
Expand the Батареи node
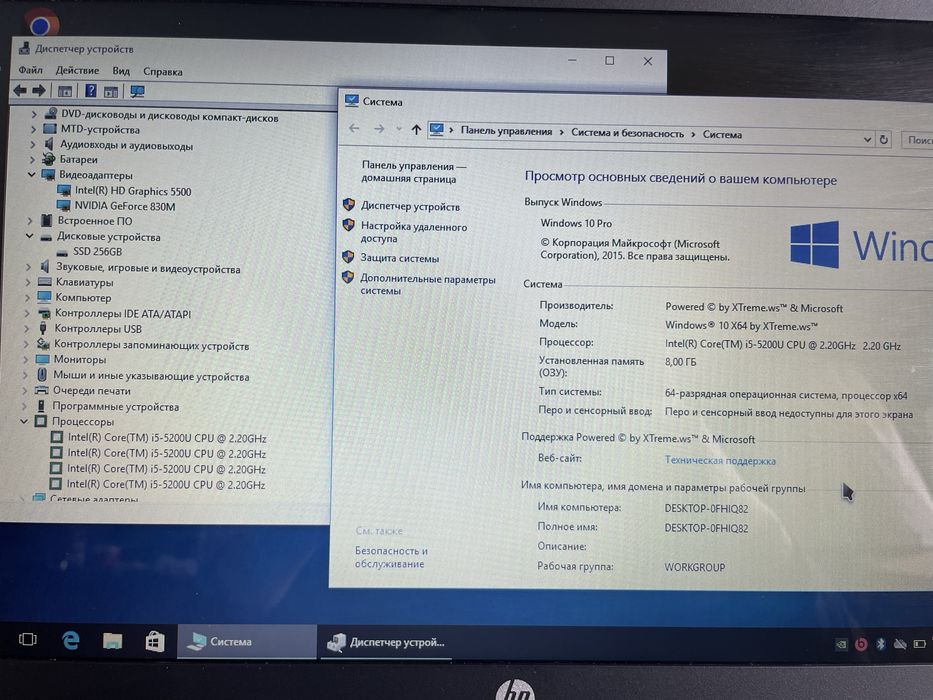32,159
